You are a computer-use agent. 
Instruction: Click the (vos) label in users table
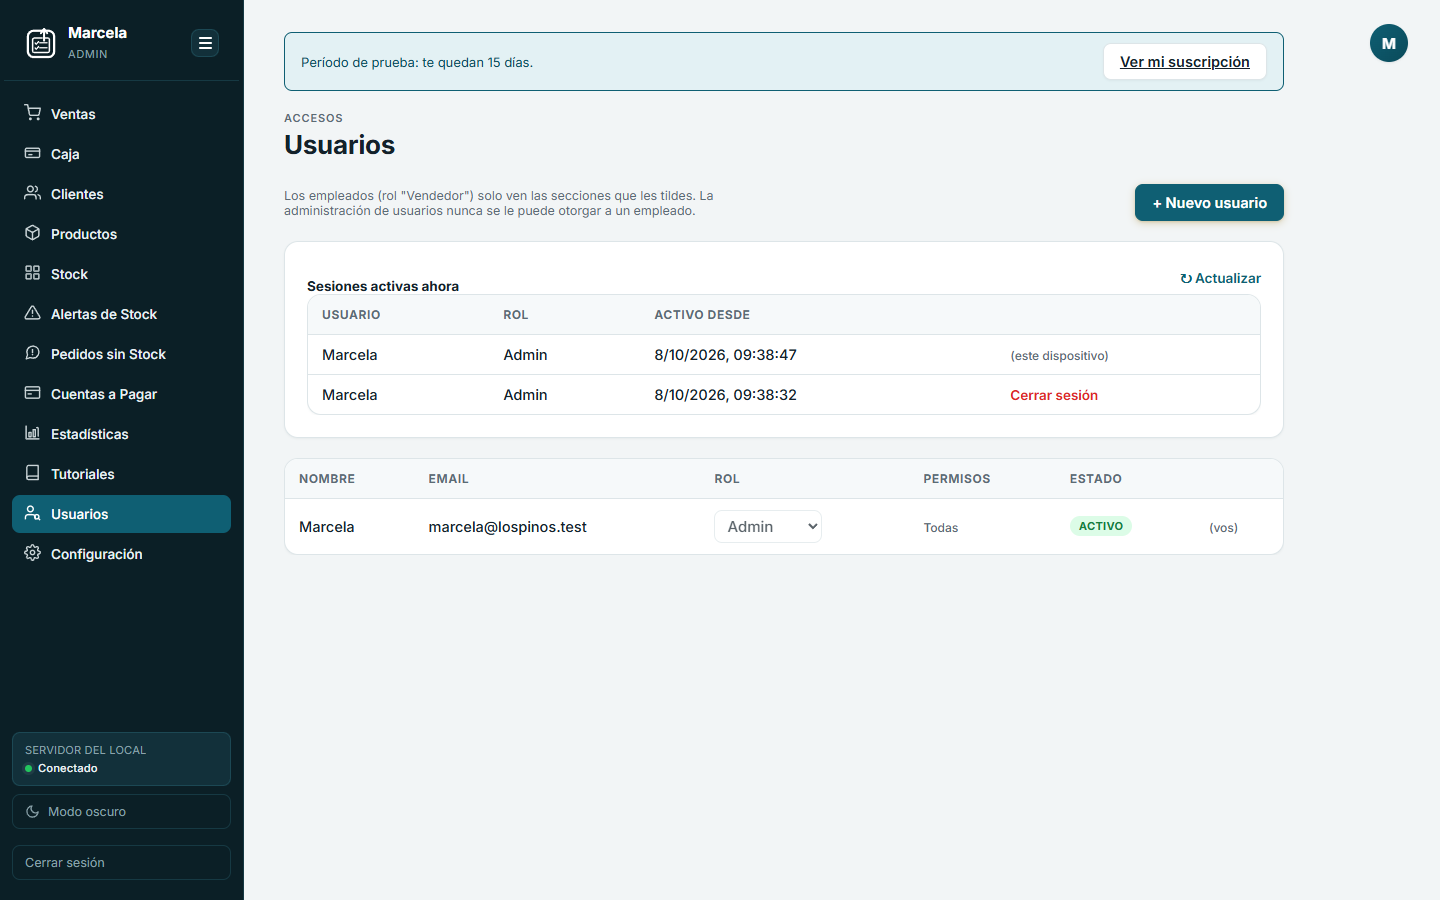tap(1223, 528)
